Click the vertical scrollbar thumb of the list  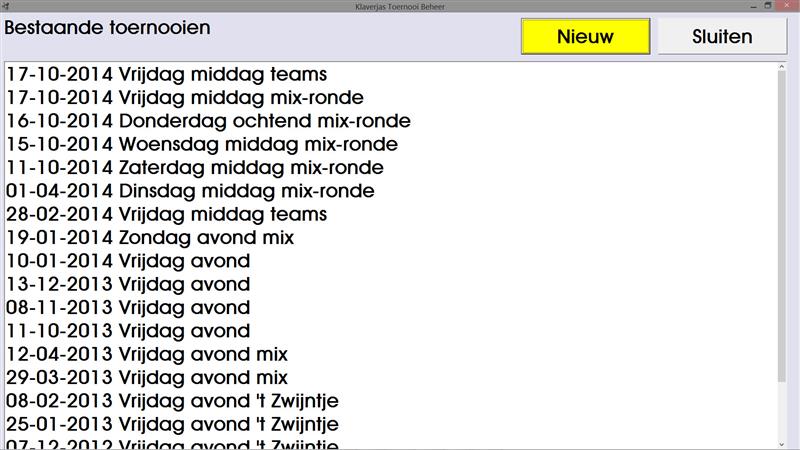tap(781, 230)
